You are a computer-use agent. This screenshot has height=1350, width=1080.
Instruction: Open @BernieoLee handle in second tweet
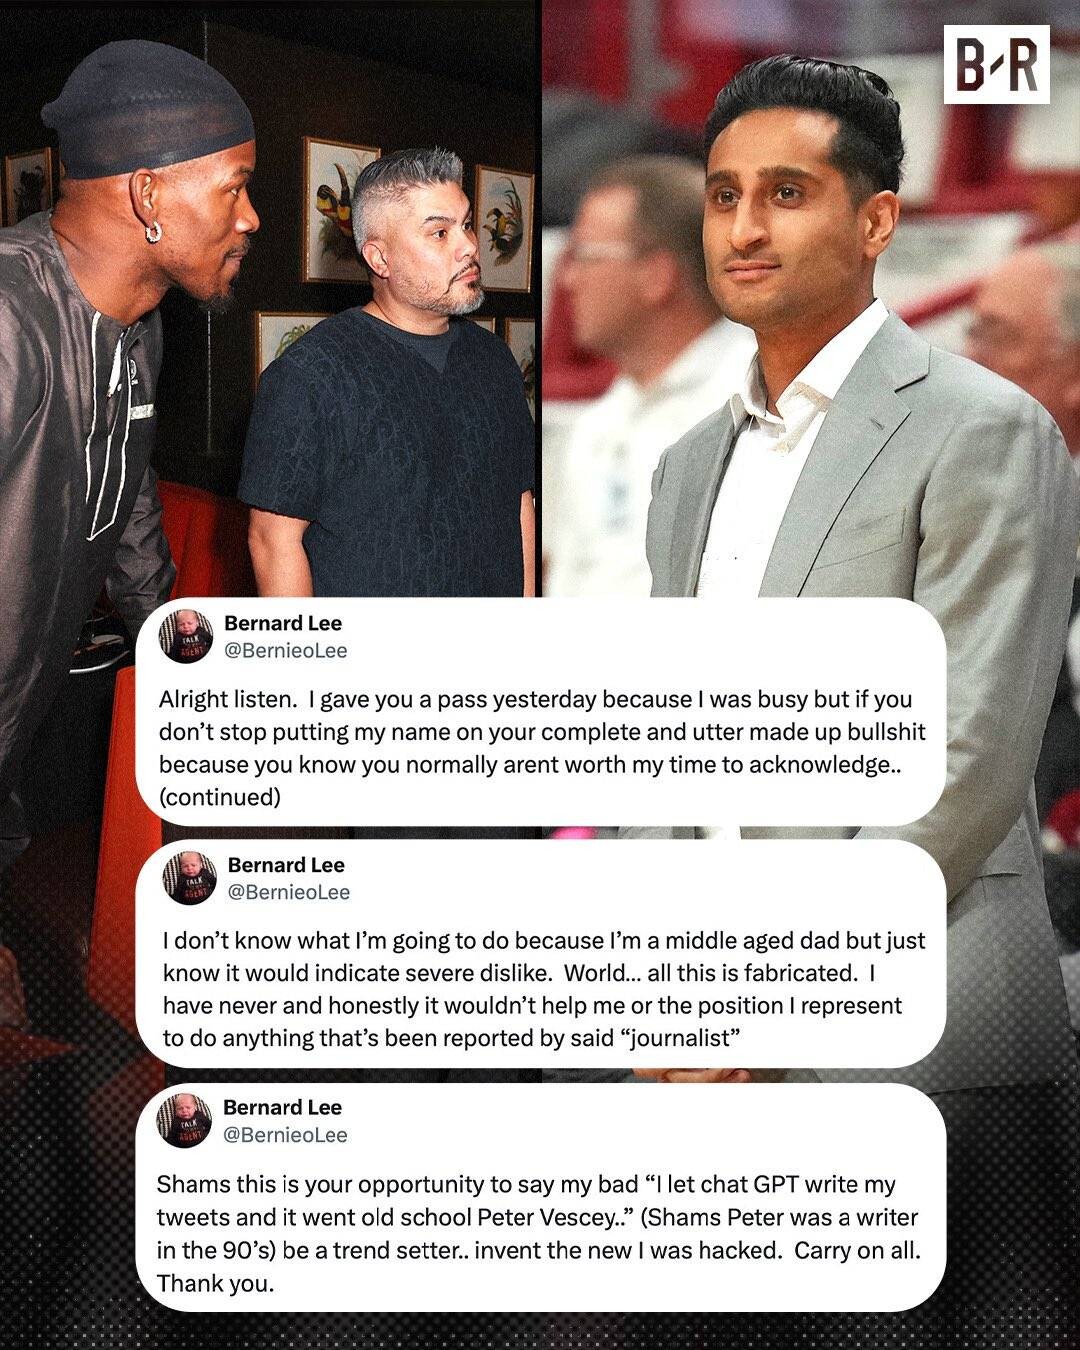289,892
